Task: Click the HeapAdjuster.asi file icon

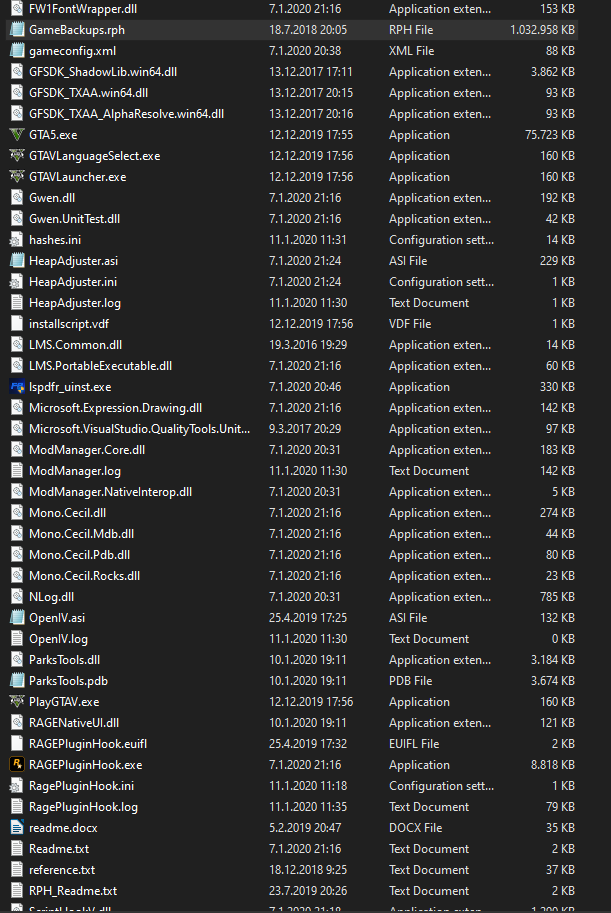Action: [x=17, y=260]
